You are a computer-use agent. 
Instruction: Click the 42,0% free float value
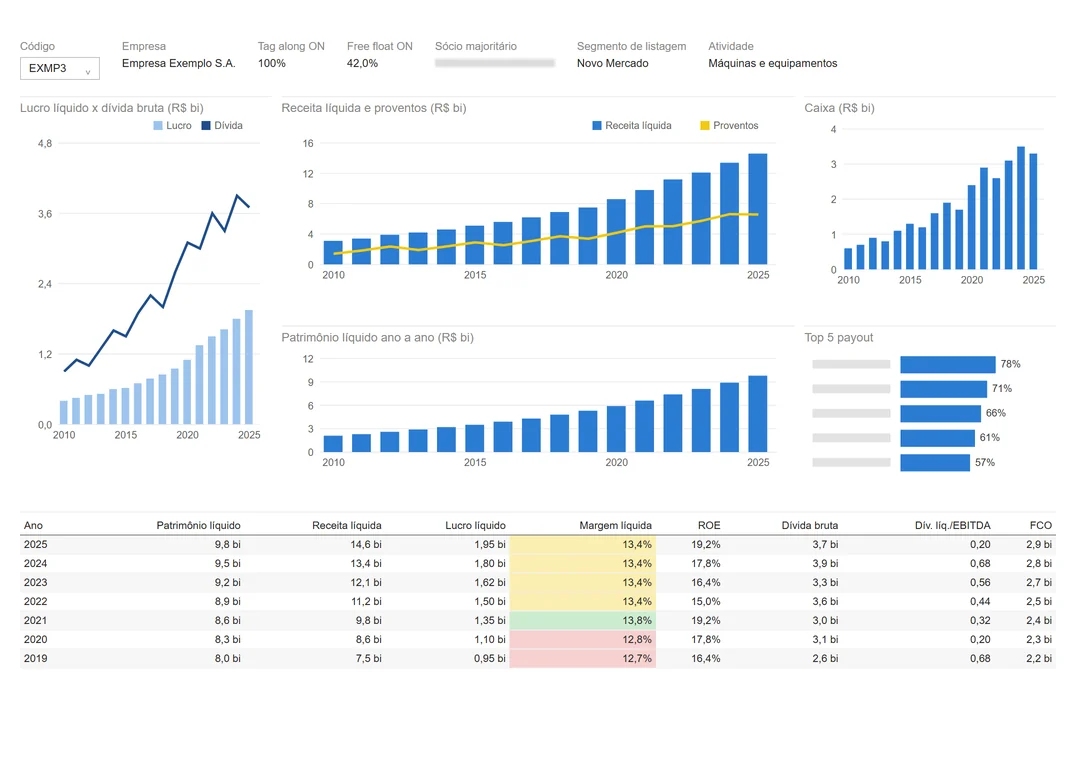point(362,64)
